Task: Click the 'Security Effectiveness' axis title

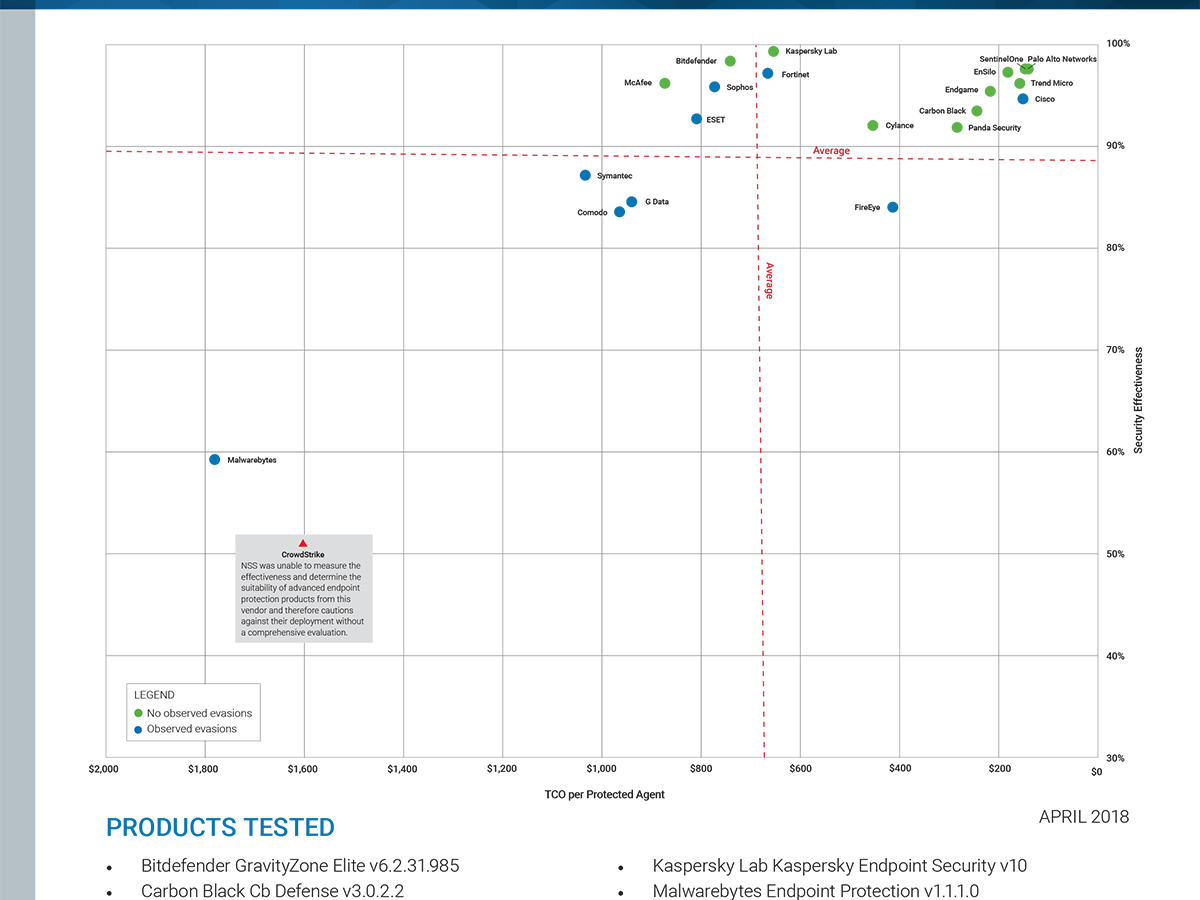Action: 1137,400
